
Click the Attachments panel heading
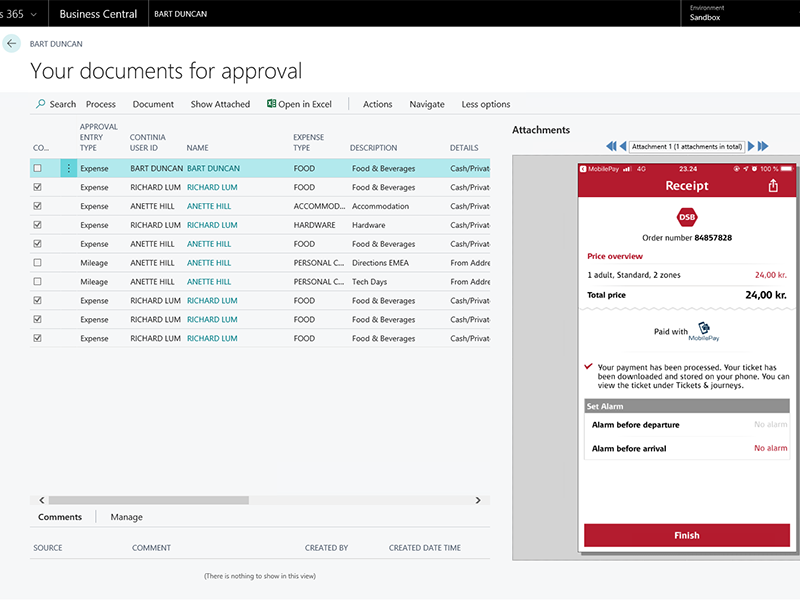pyautogui.click(x=541, y=130)
